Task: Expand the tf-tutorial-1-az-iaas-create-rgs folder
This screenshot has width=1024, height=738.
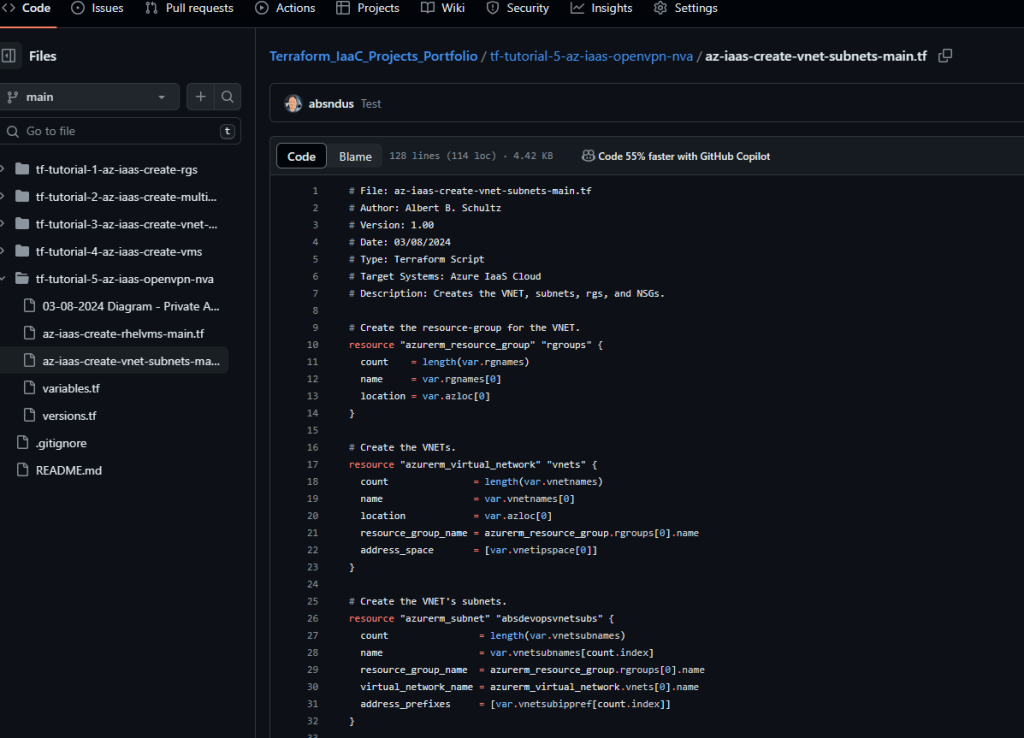Action: click(4, 169)
